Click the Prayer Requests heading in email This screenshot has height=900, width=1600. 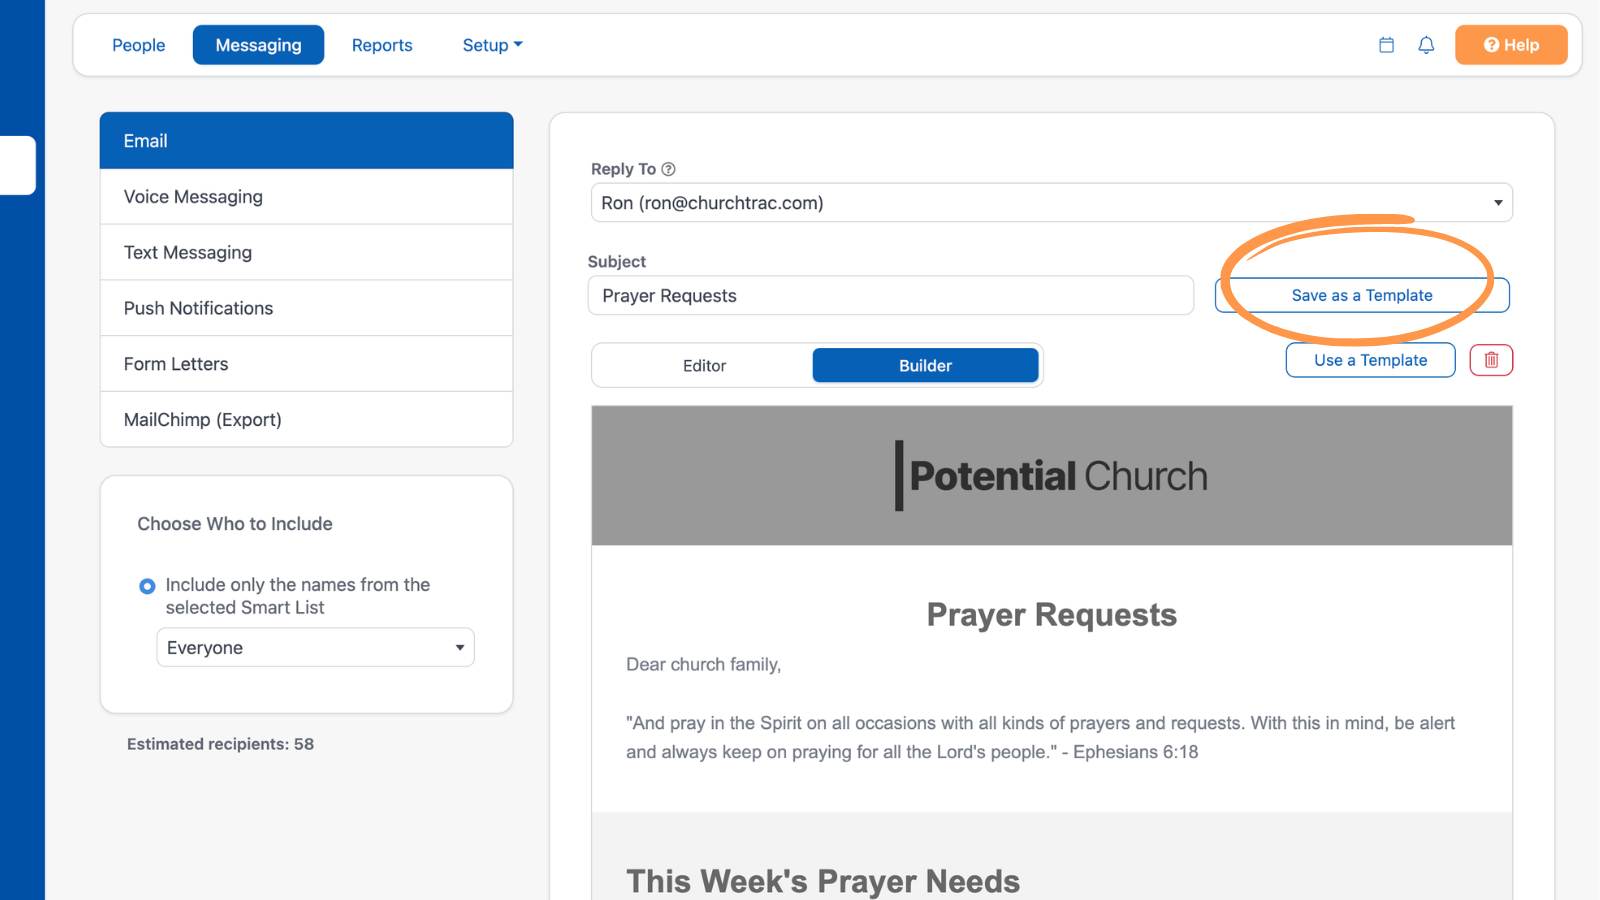[x=1052, y=614]
